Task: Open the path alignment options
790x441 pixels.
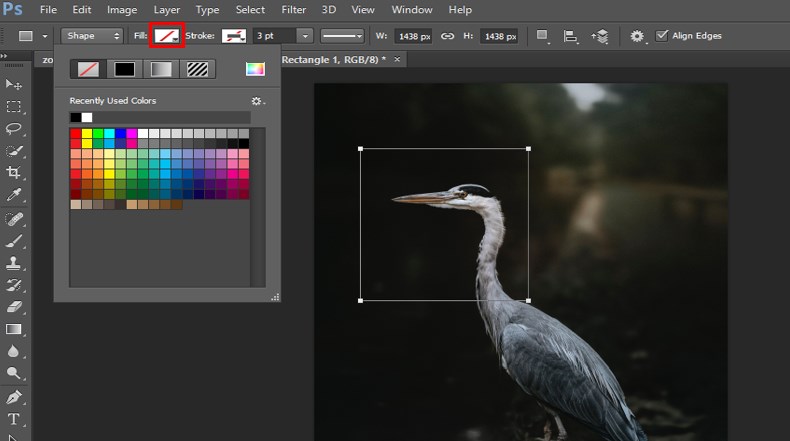Action: [570, 36]
